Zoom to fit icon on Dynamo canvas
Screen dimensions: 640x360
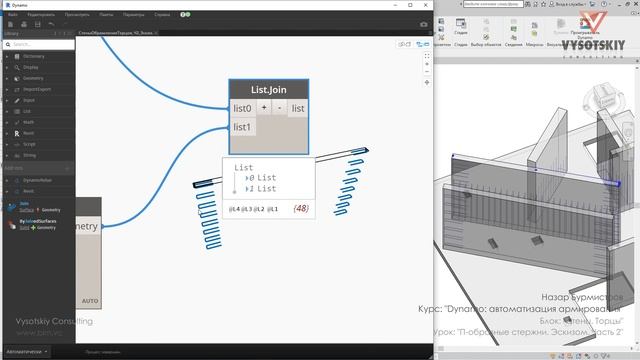point(427,56)
